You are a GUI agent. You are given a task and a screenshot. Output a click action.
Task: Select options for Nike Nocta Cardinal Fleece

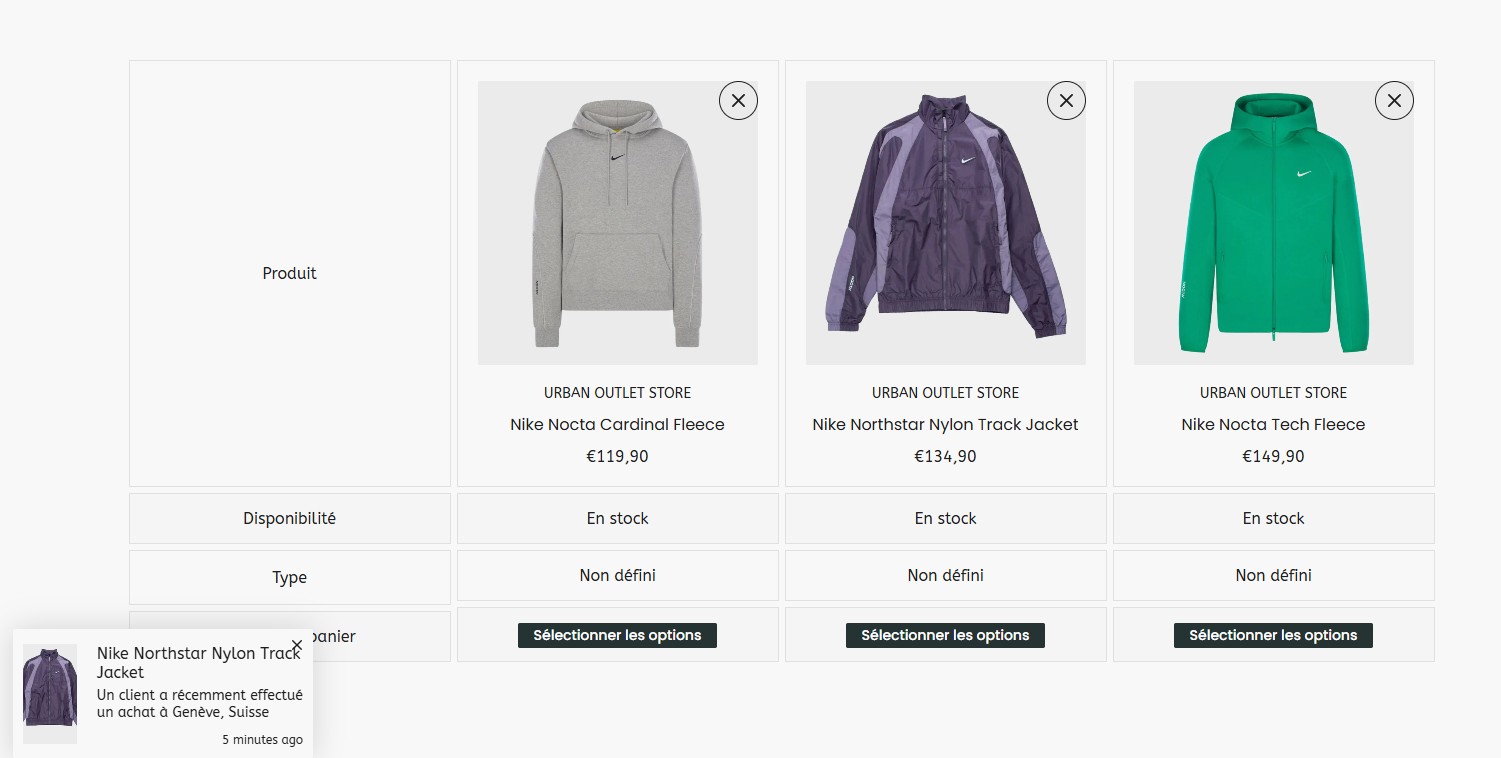[x=617, y=635]
